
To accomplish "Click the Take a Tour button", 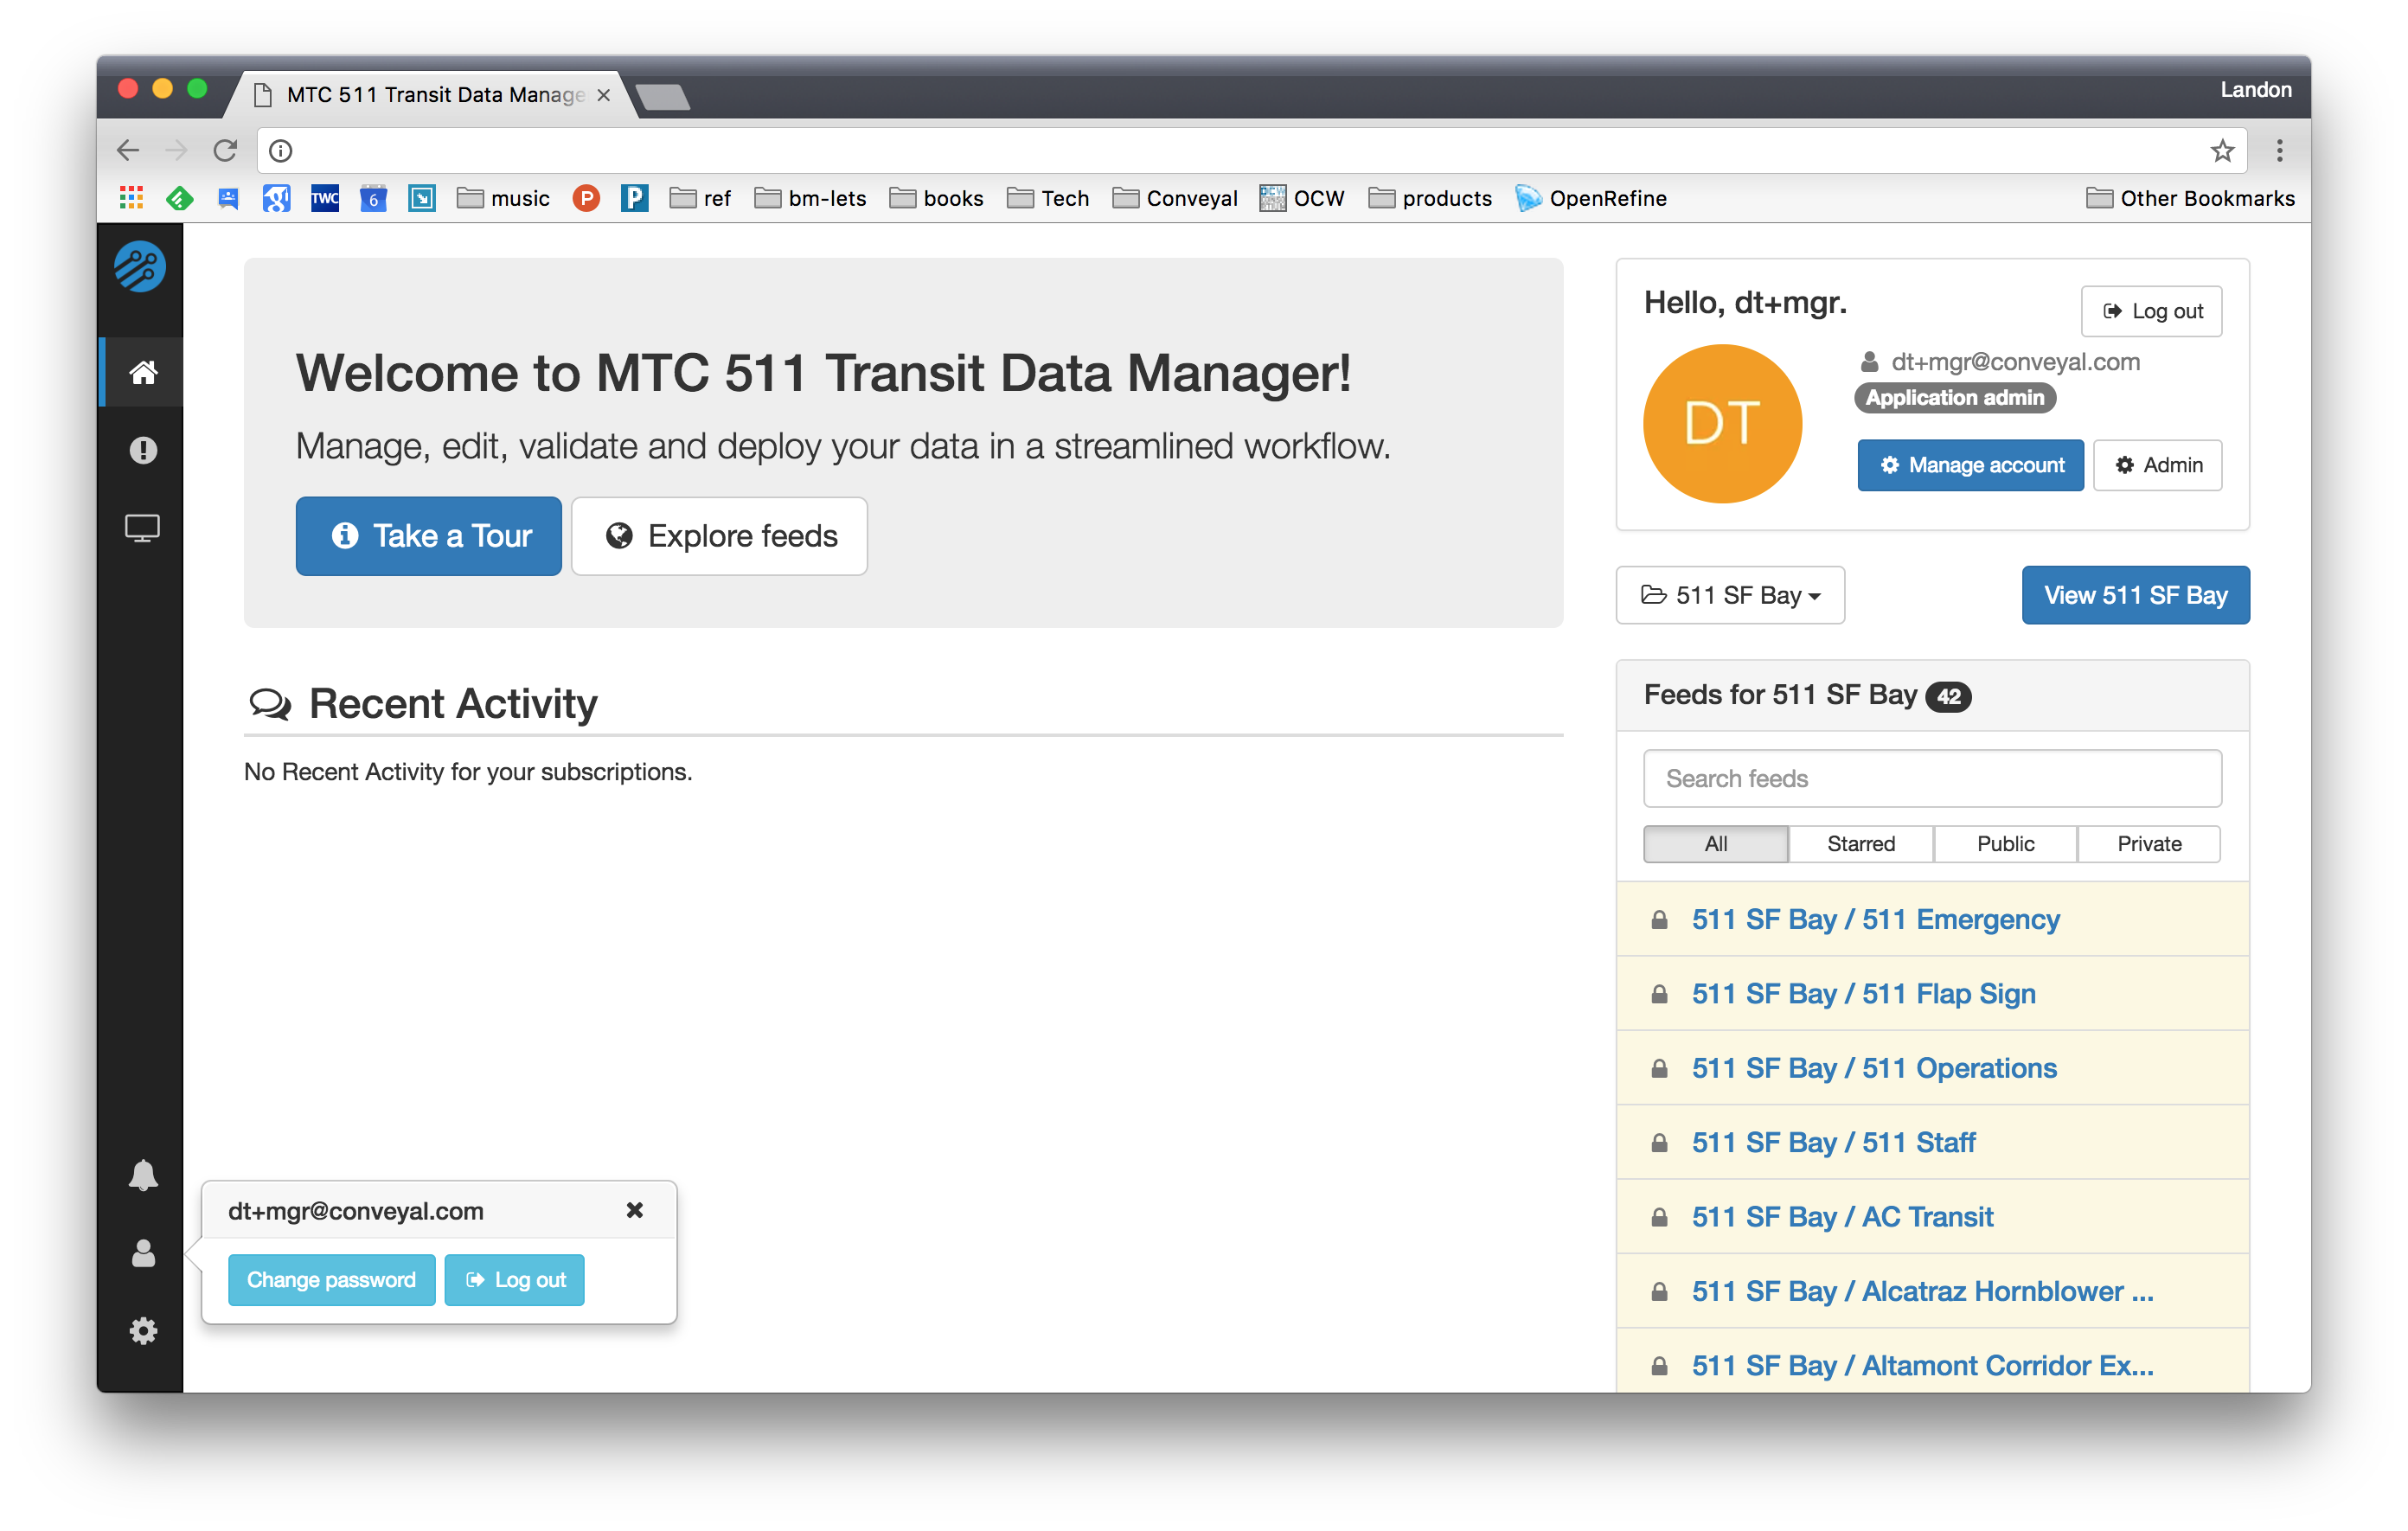I will pos(428,536).
